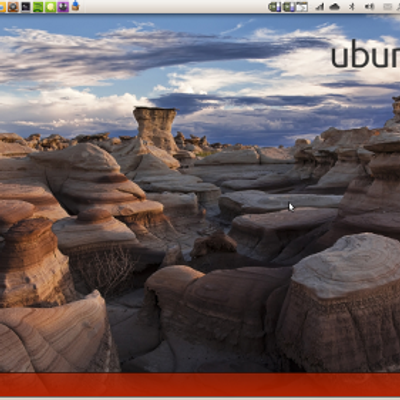Click the first green system monitor applet
Screen dimensions: 400x400
click(275, 7)
